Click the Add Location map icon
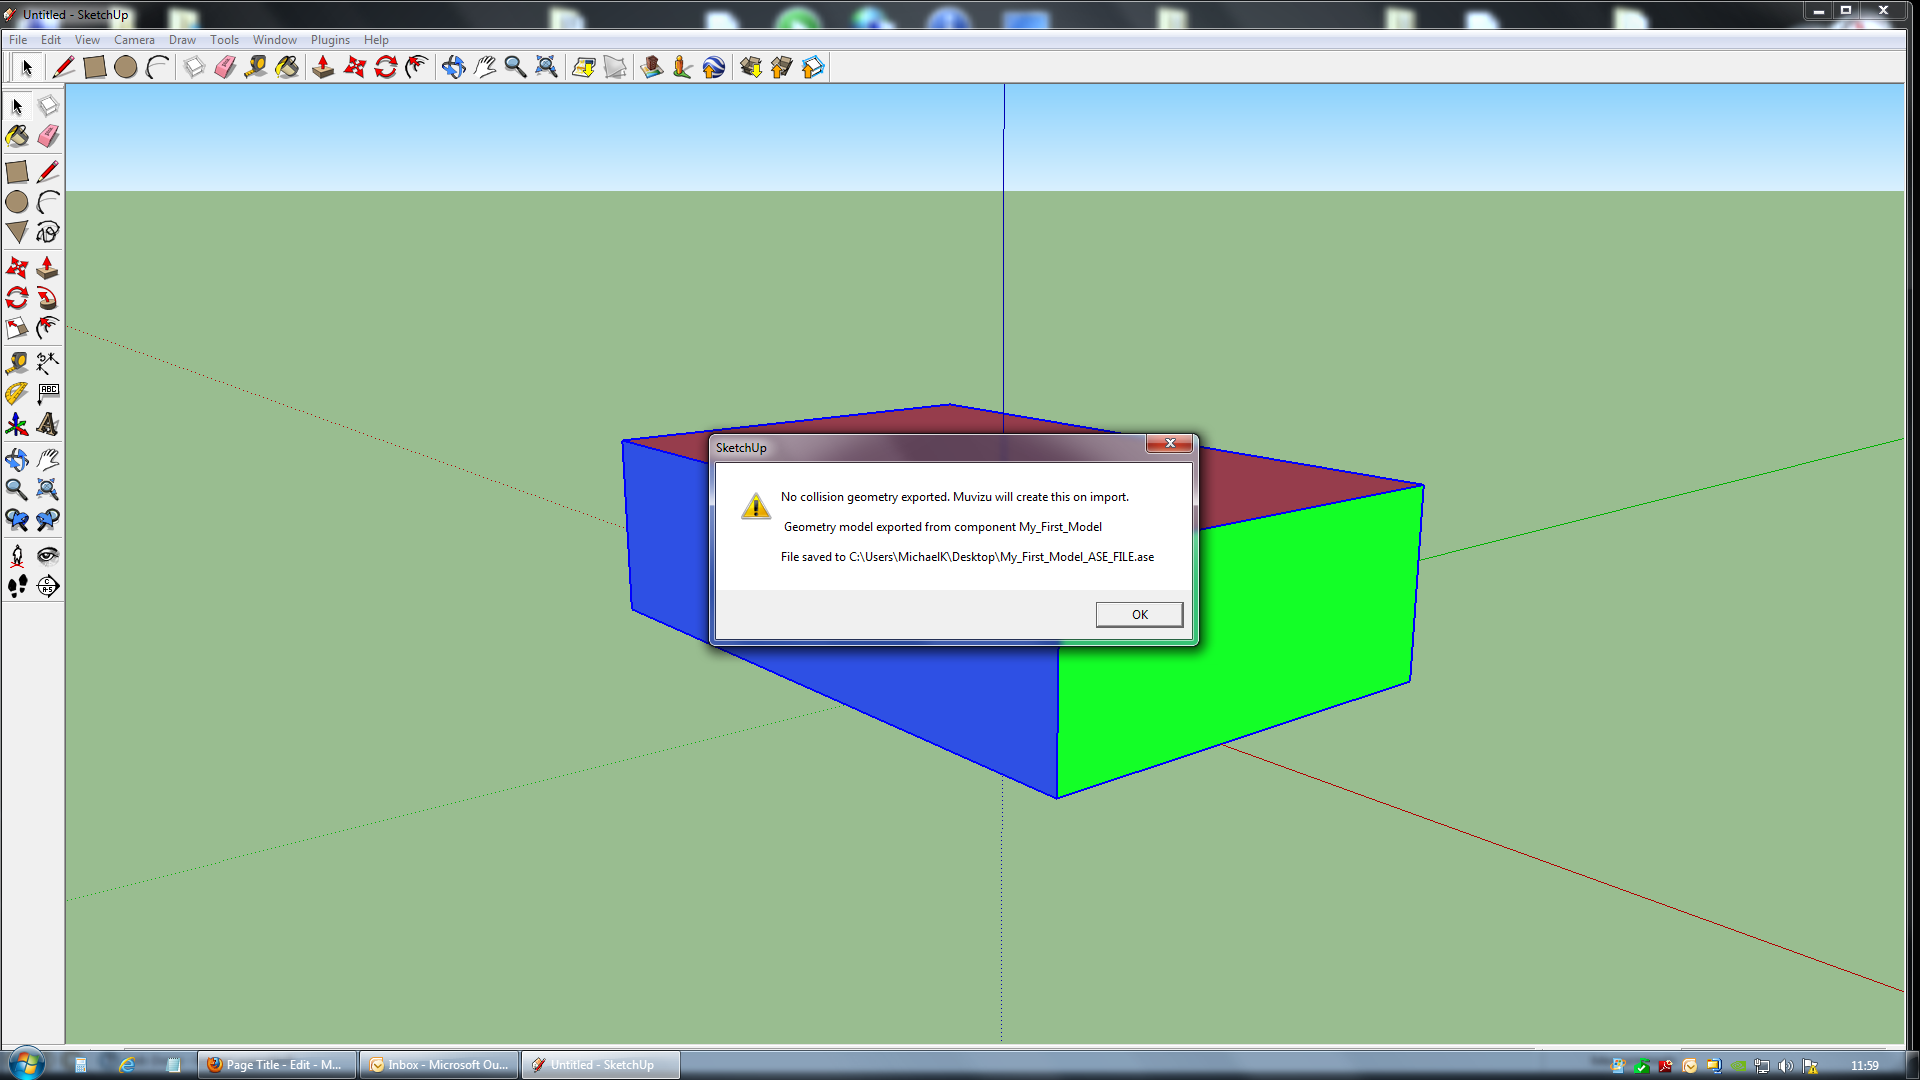1920x1080 pixels. coord(584,67)
